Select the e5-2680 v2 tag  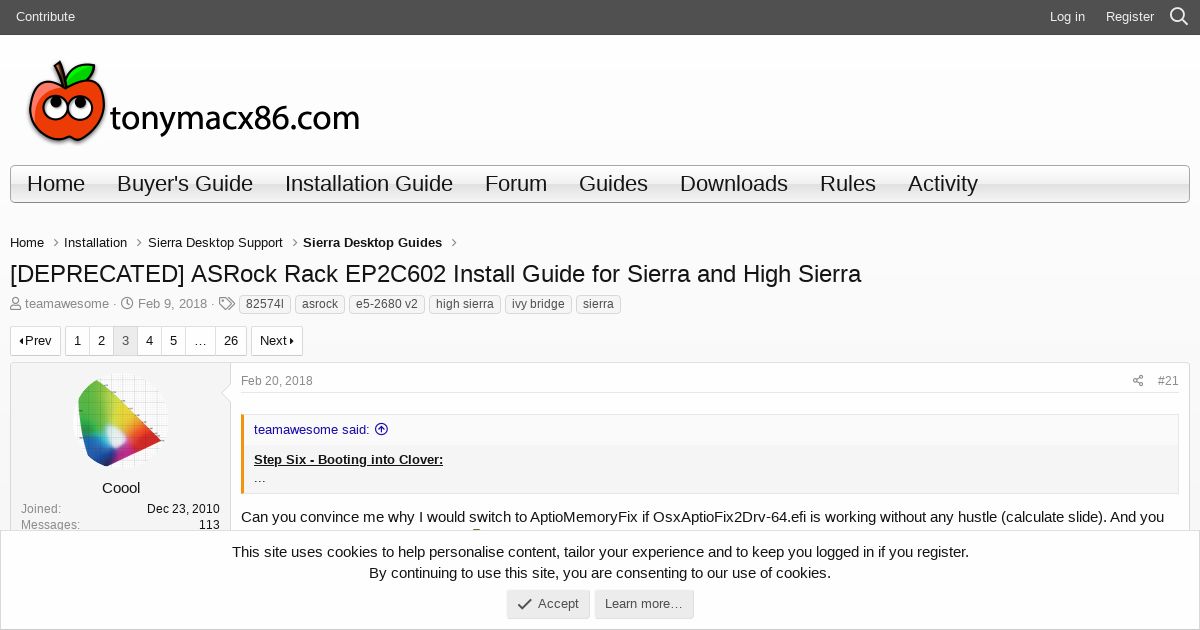(x=387, y=304)
